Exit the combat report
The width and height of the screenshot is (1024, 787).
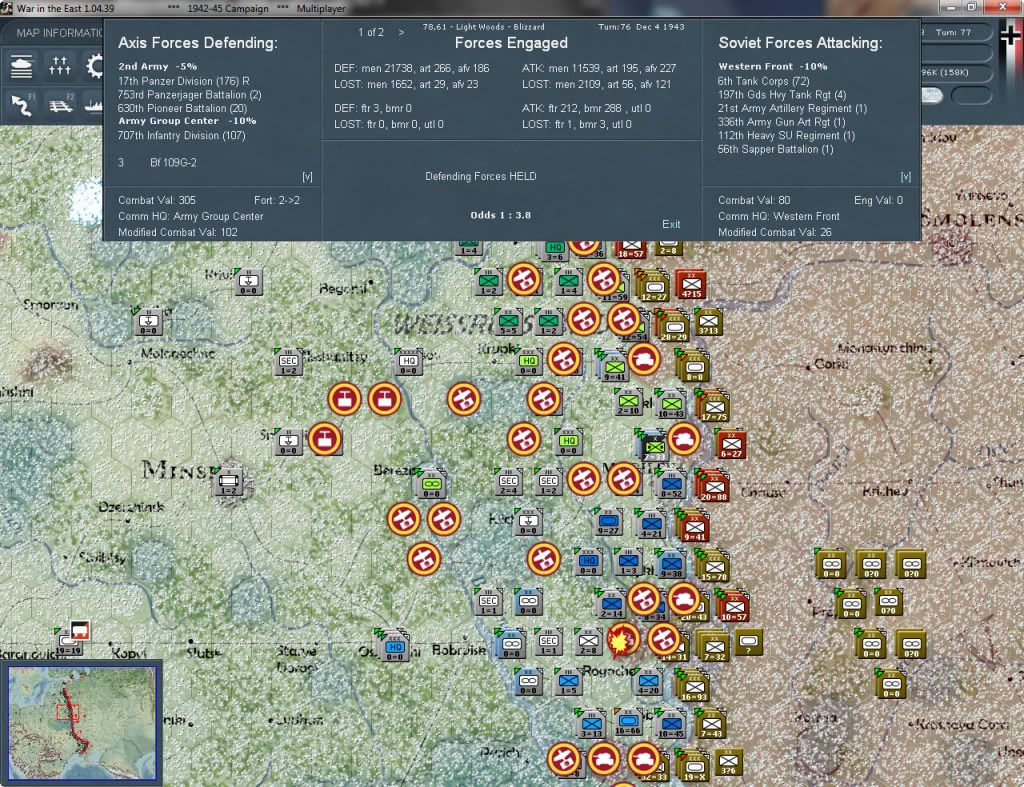(671, 224)
